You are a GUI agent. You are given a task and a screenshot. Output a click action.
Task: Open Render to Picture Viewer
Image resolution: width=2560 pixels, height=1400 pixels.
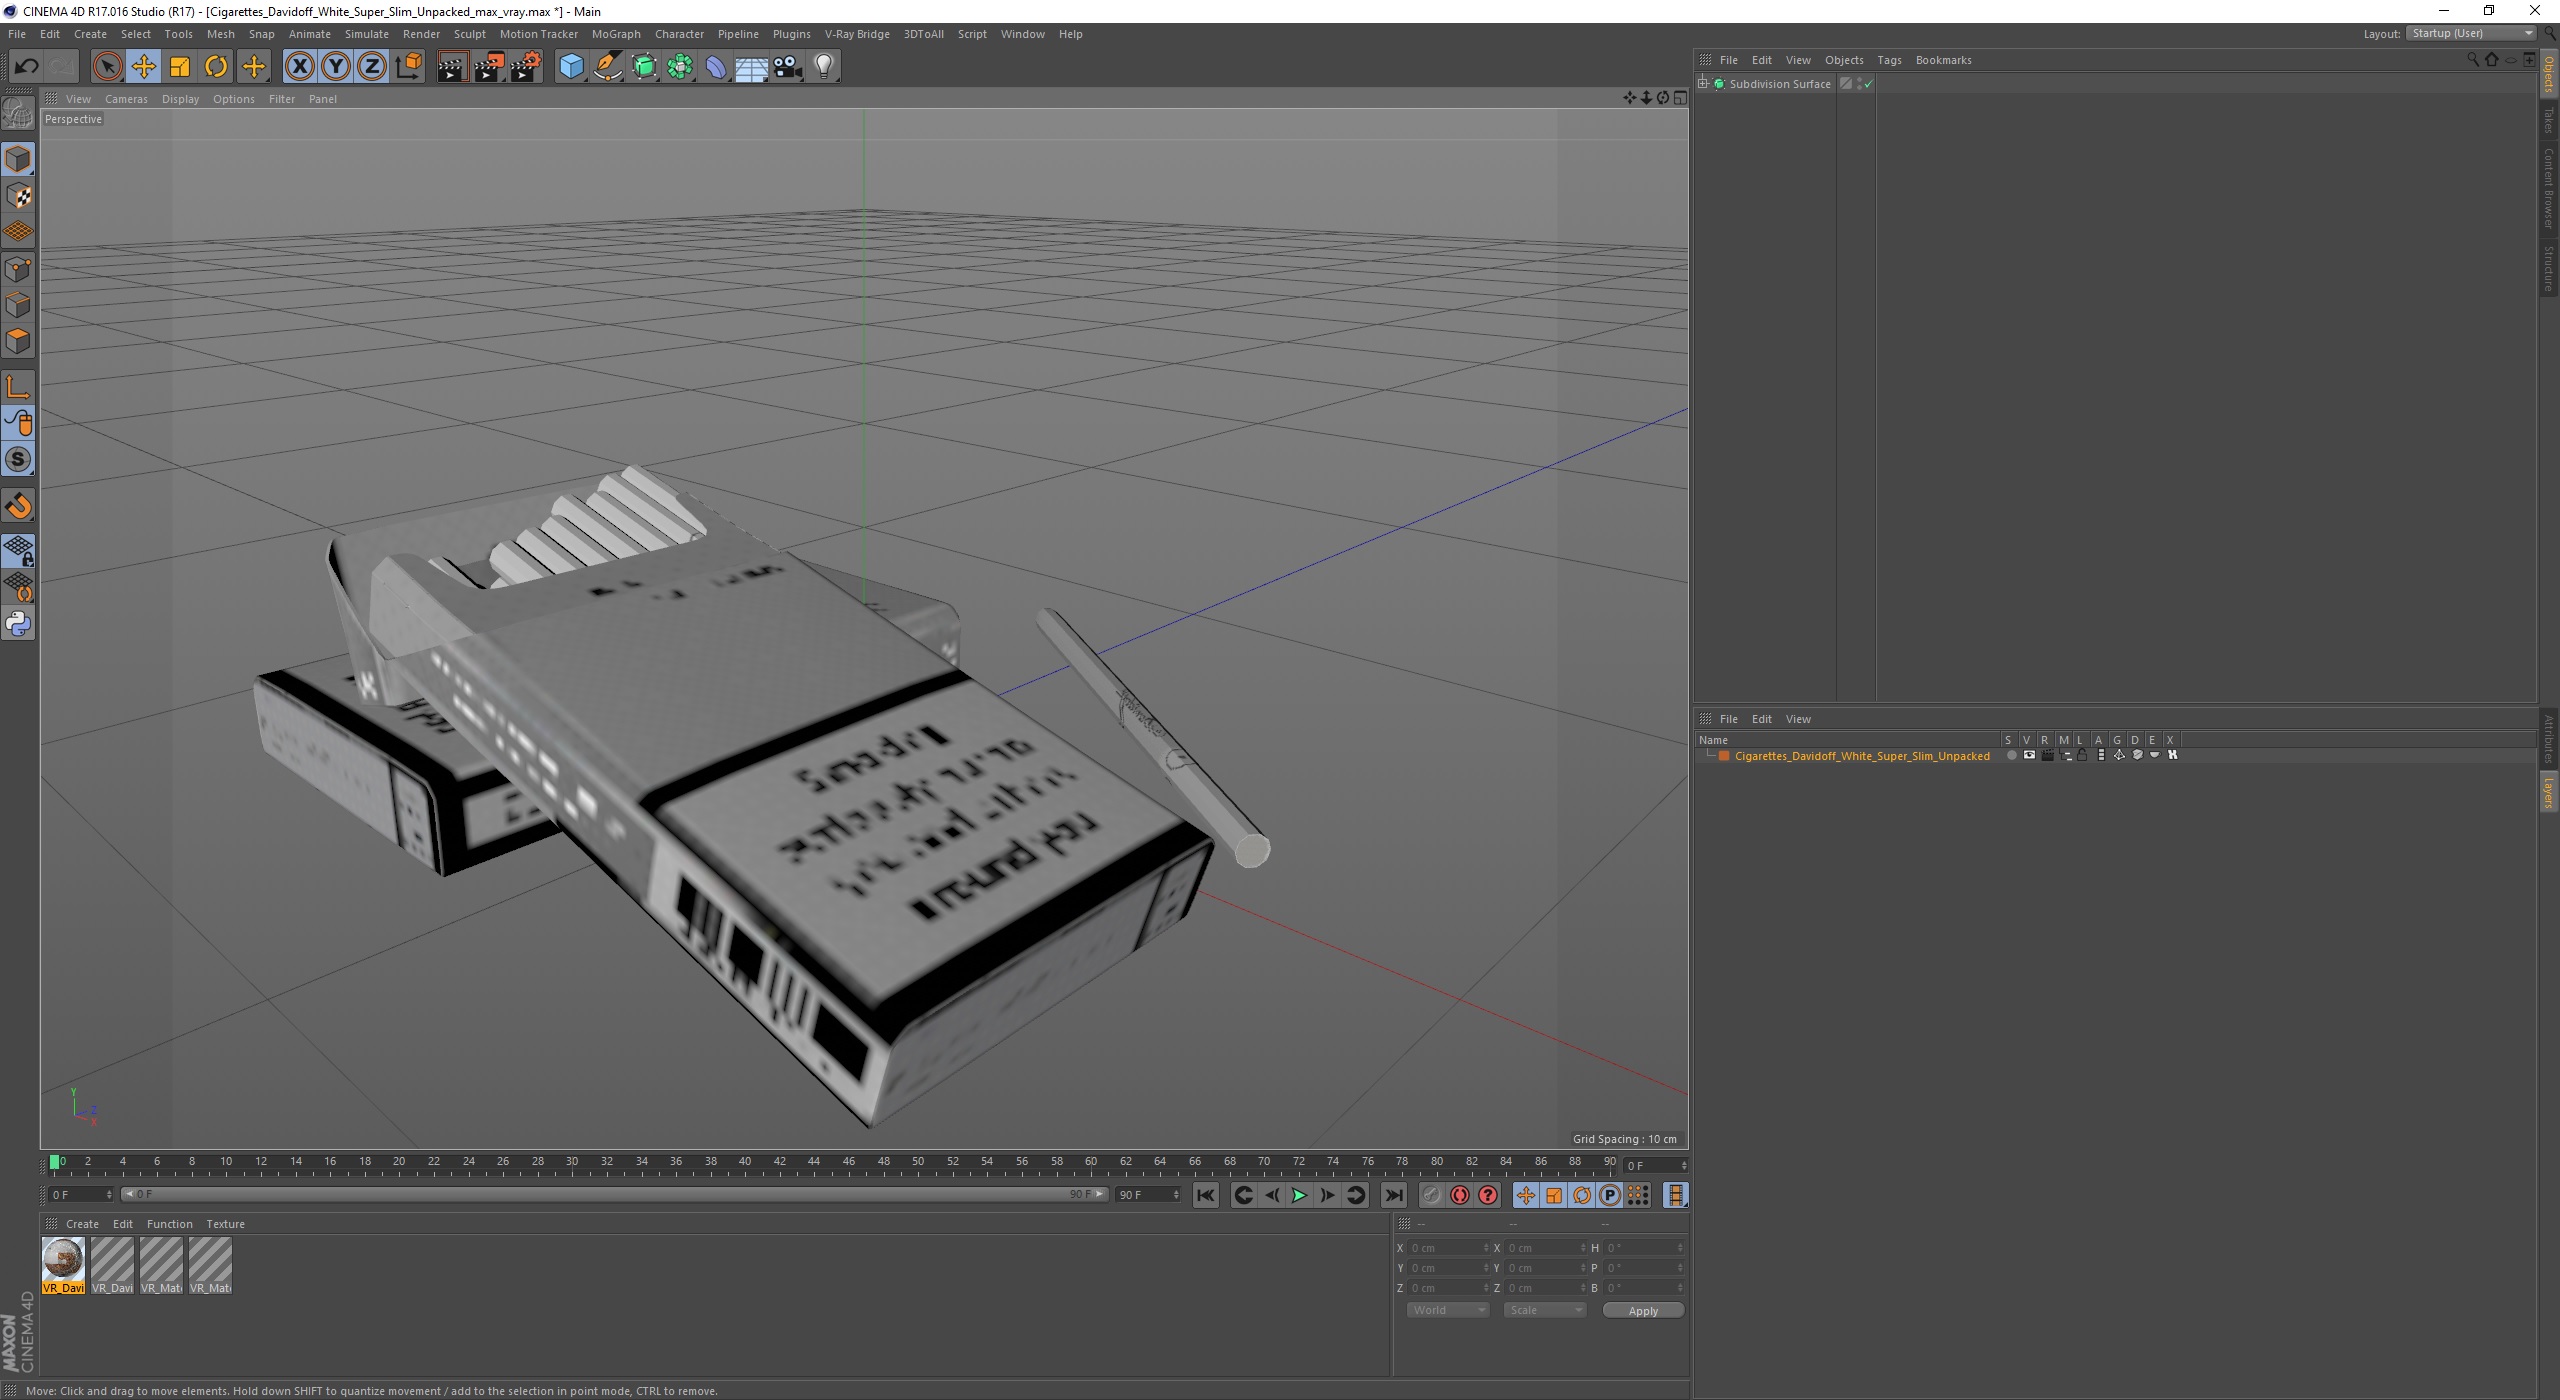pos(489,67)
